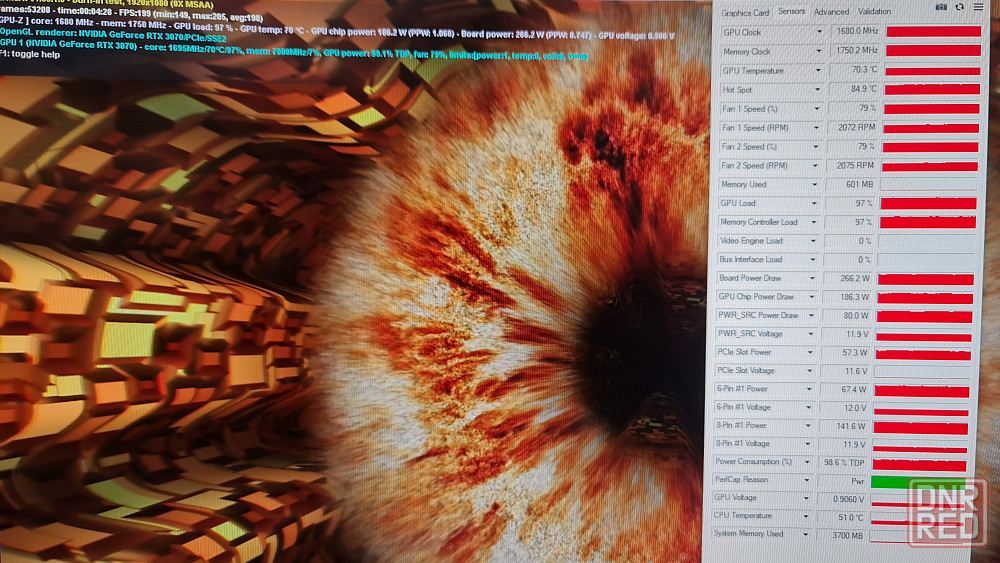Expand the Fan 2 Speed (%) dropdown
This screenshot has width=1000, height=563.
coord(816,147)
